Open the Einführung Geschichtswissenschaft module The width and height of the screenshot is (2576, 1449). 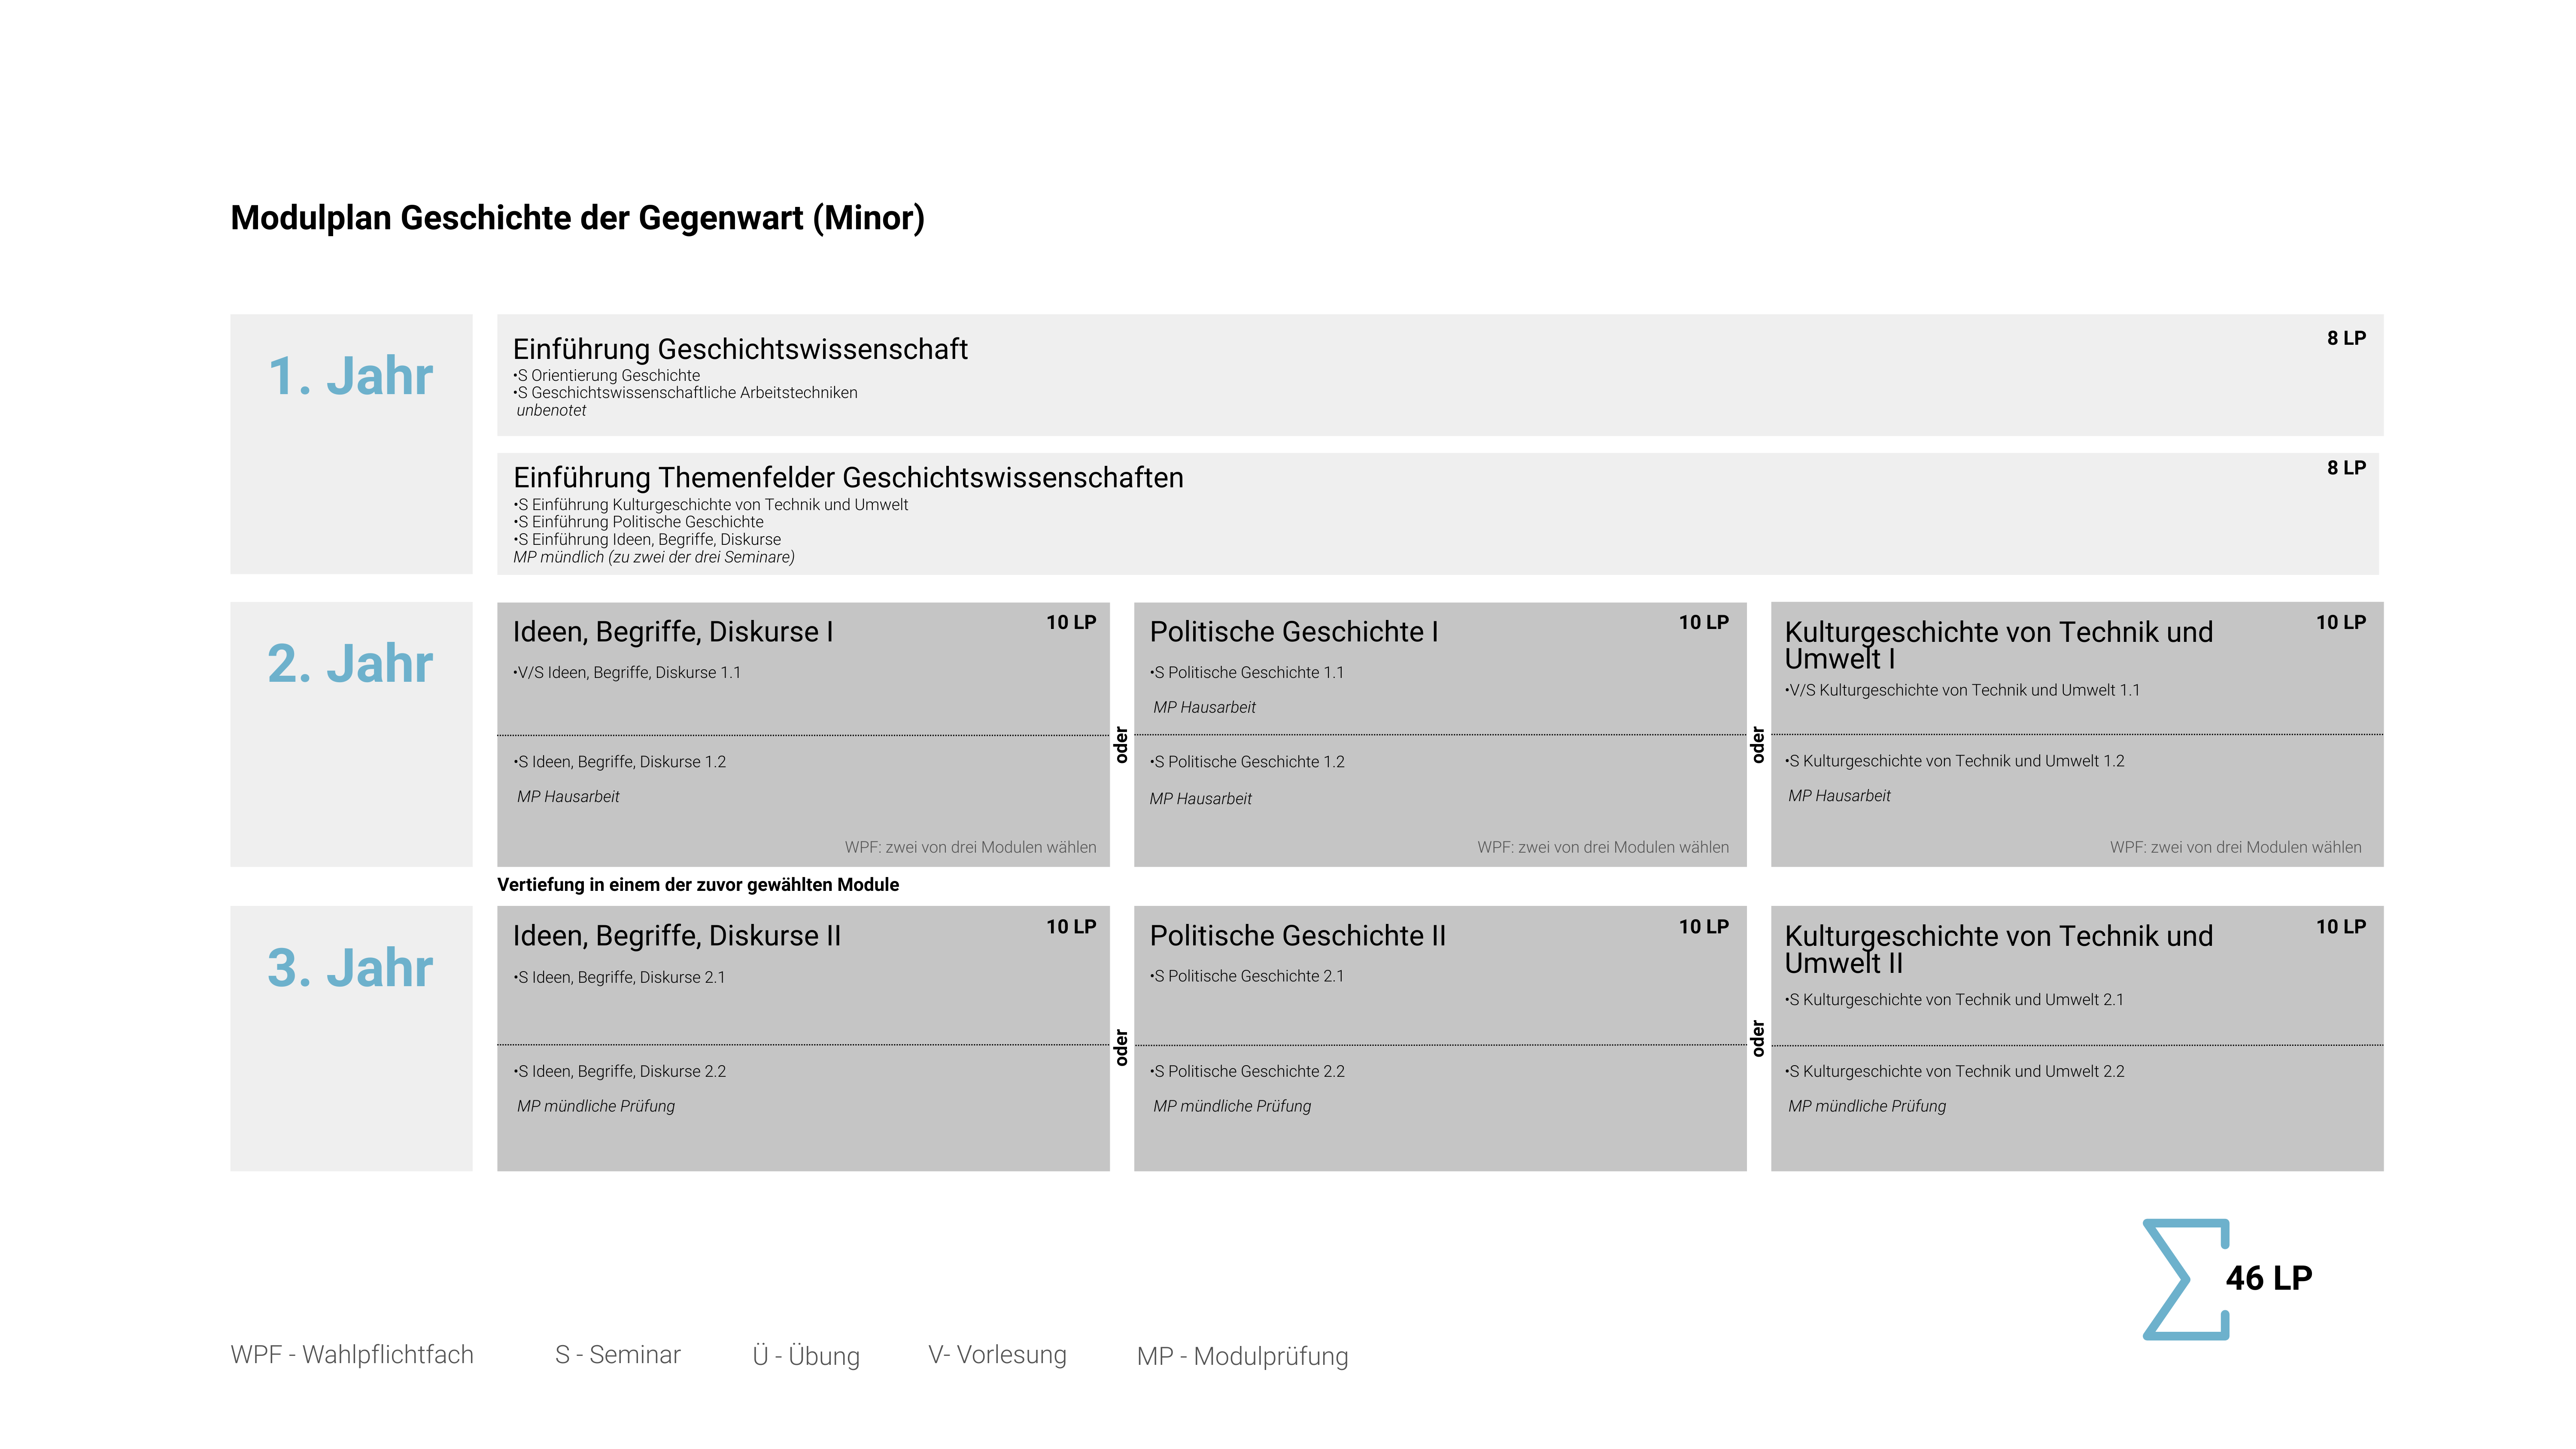pyautogui.click(x=1440, y=375)
